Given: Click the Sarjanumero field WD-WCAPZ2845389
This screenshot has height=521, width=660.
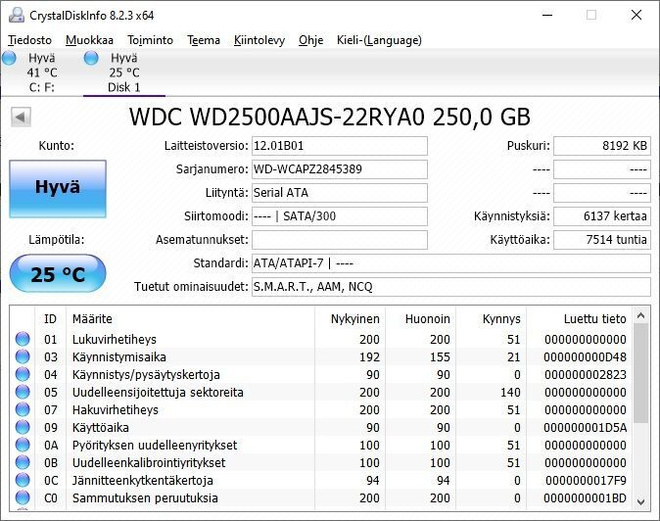Looking at the screenshot, I should pos(340,170).
